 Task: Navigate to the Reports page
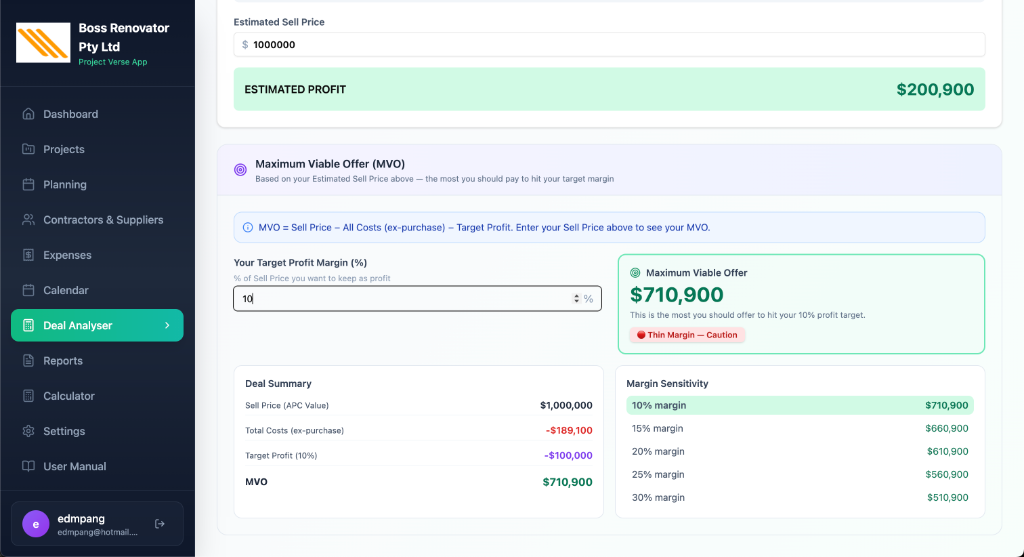click(97, 360)
